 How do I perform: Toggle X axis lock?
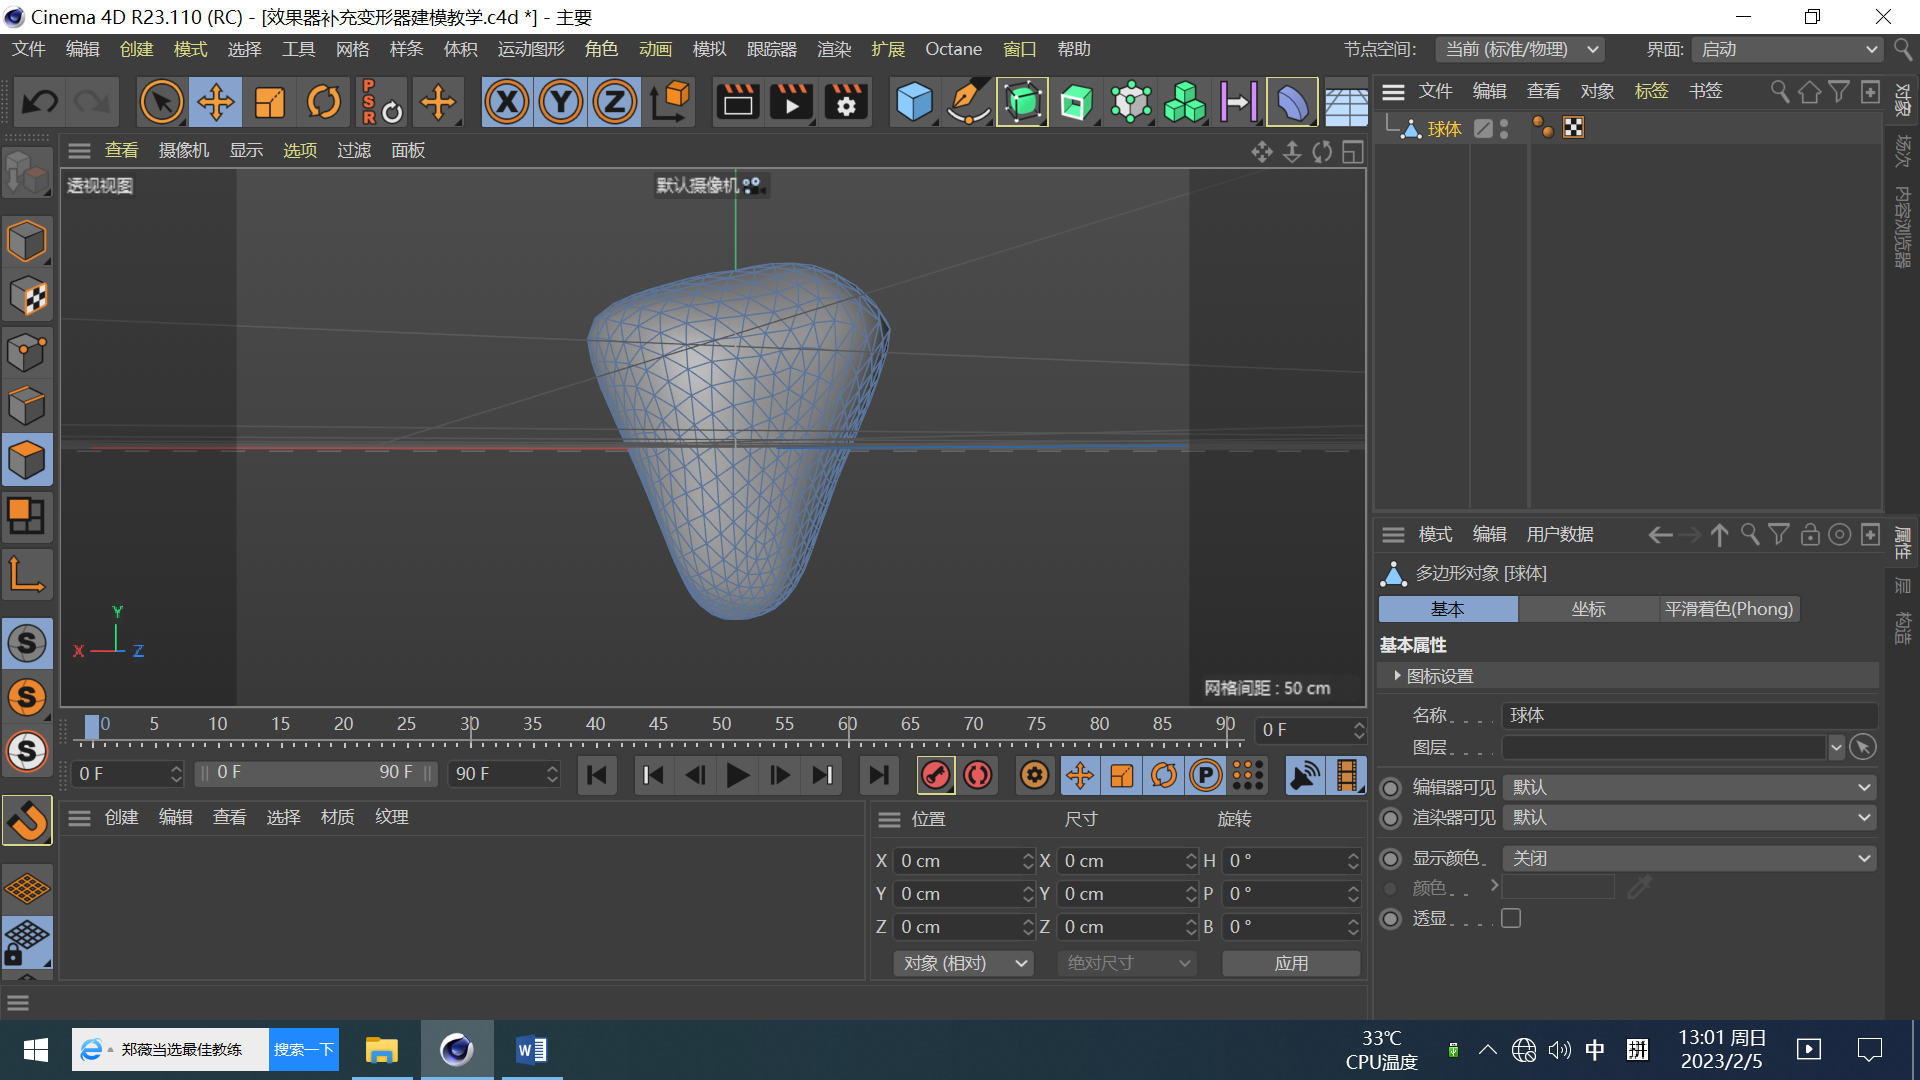(x=508, y=102)
